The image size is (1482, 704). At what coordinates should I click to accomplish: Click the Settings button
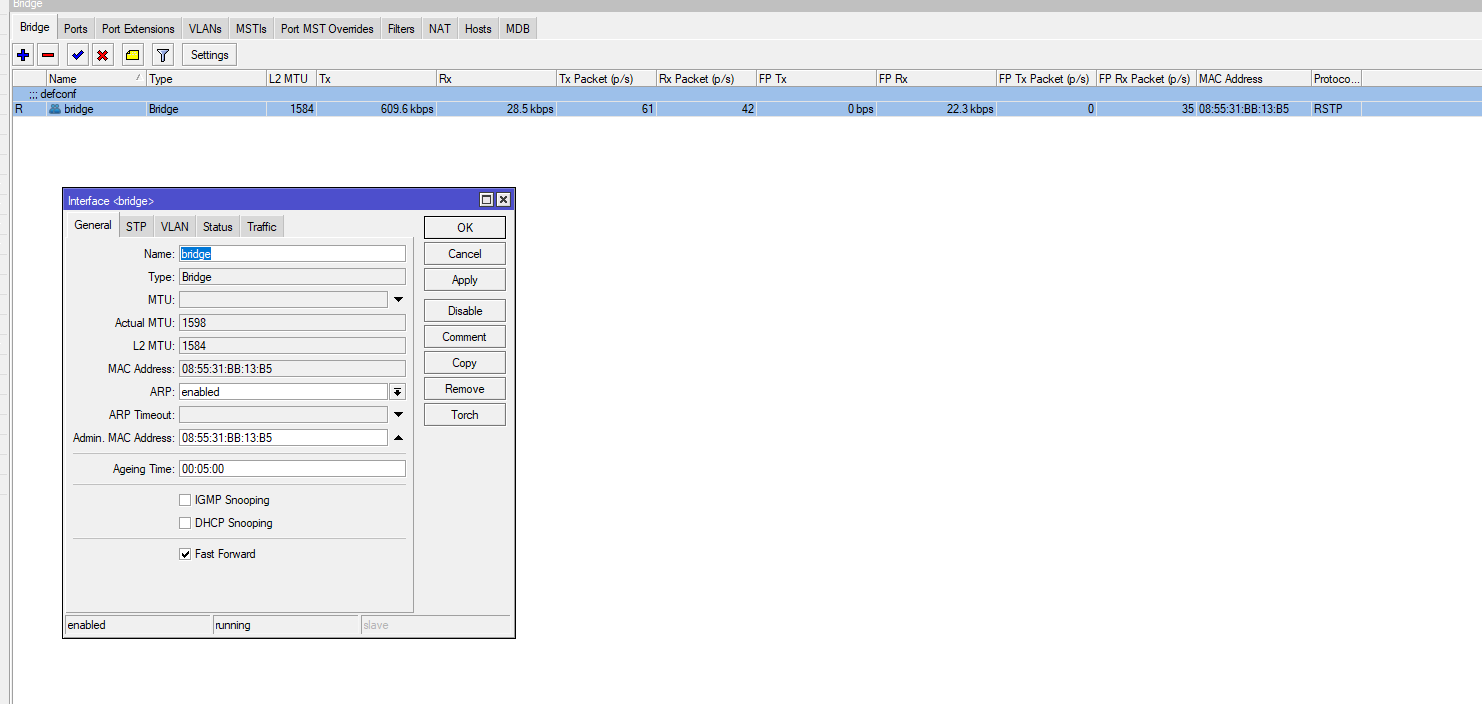tap(209, 55)
